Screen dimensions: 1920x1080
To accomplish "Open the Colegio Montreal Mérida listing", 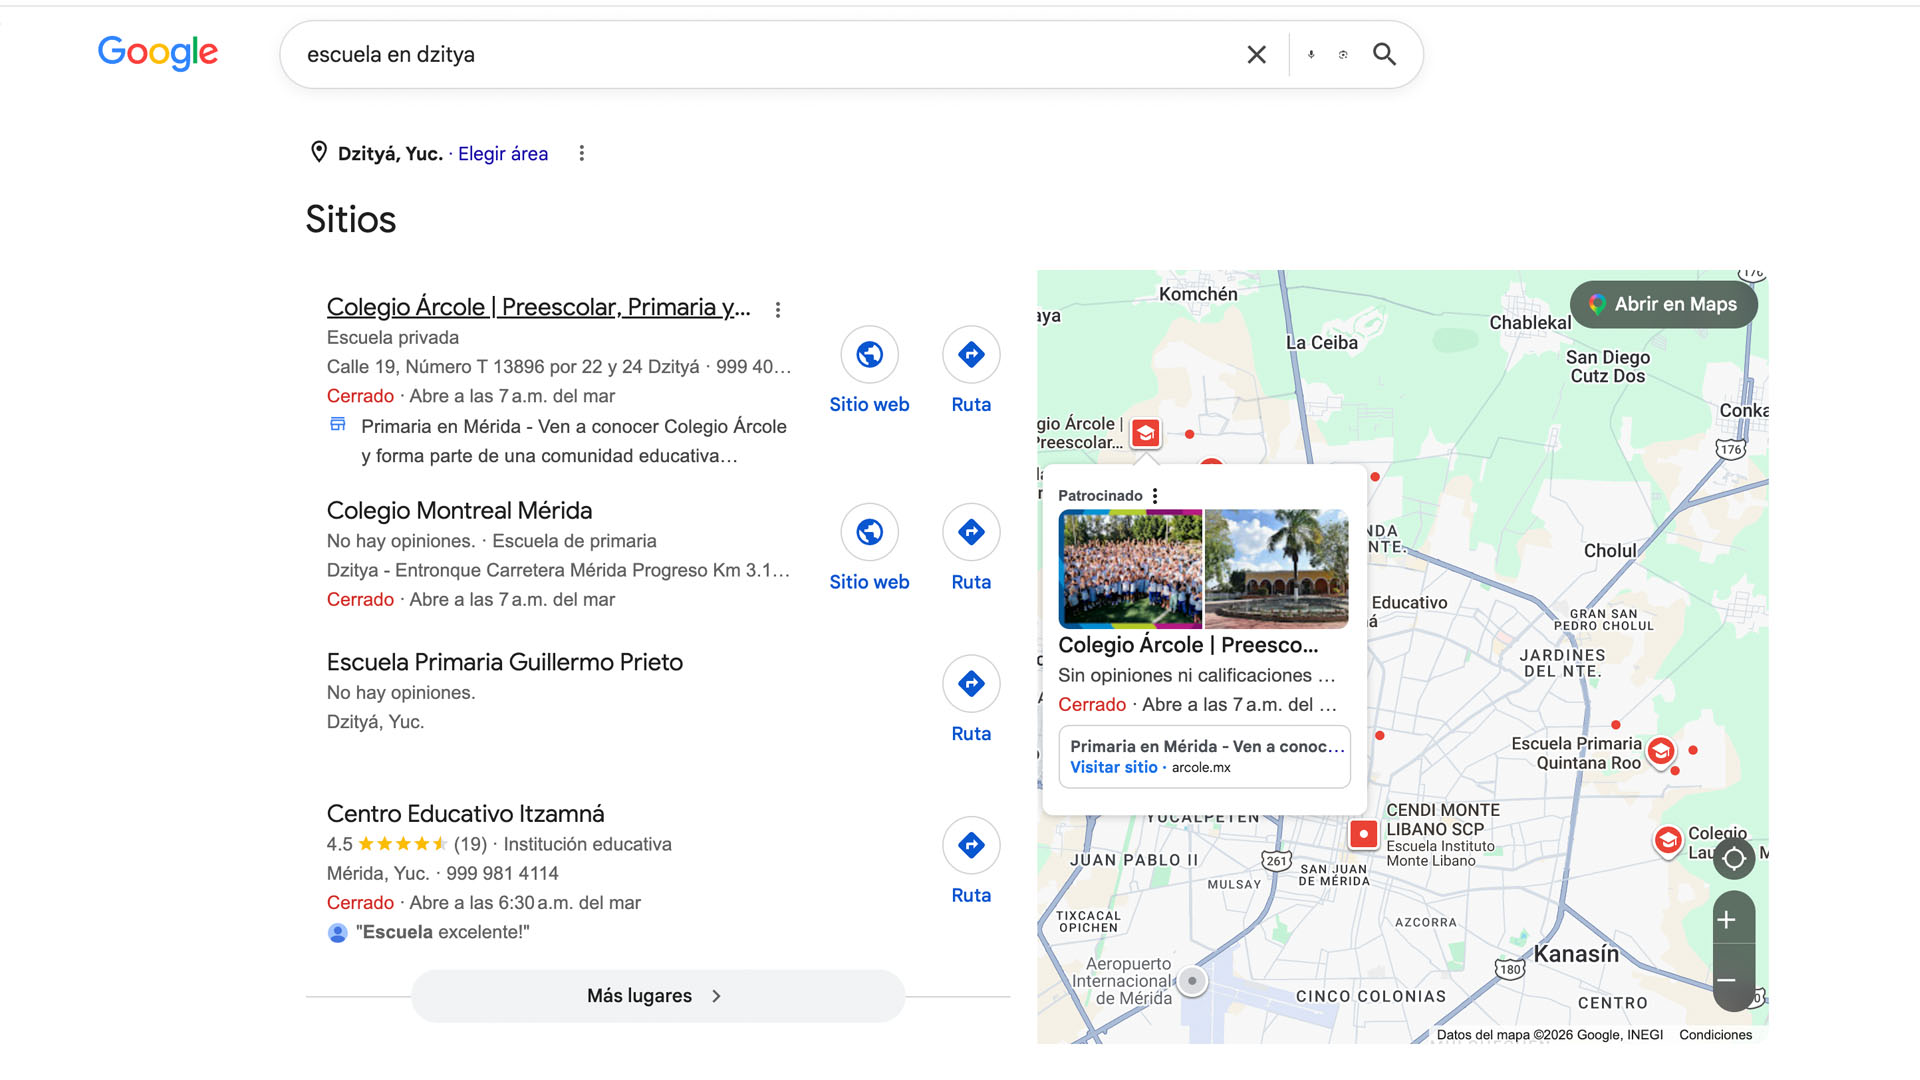I will tap(460, 511).
